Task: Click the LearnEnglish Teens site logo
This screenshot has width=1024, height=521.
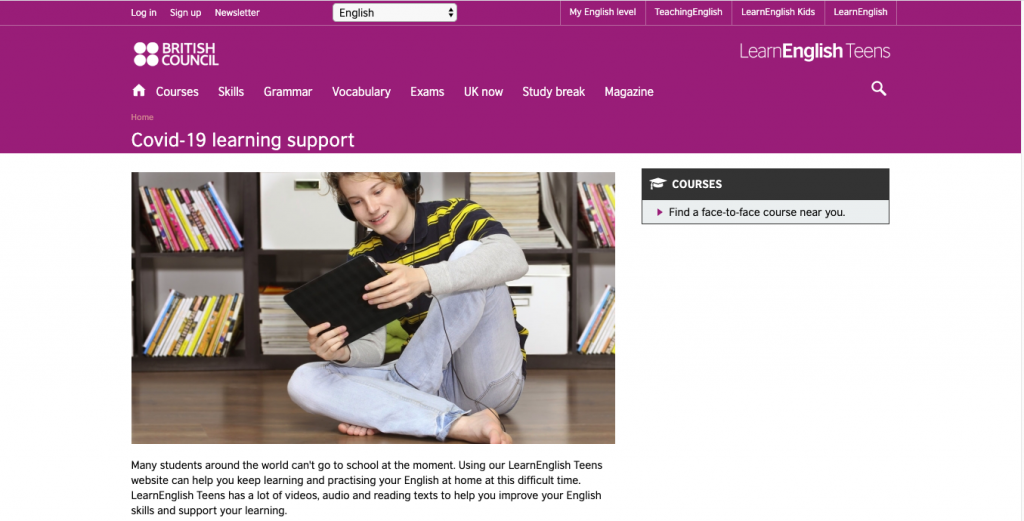Action: pyautogui.click(x=814, y=52)
